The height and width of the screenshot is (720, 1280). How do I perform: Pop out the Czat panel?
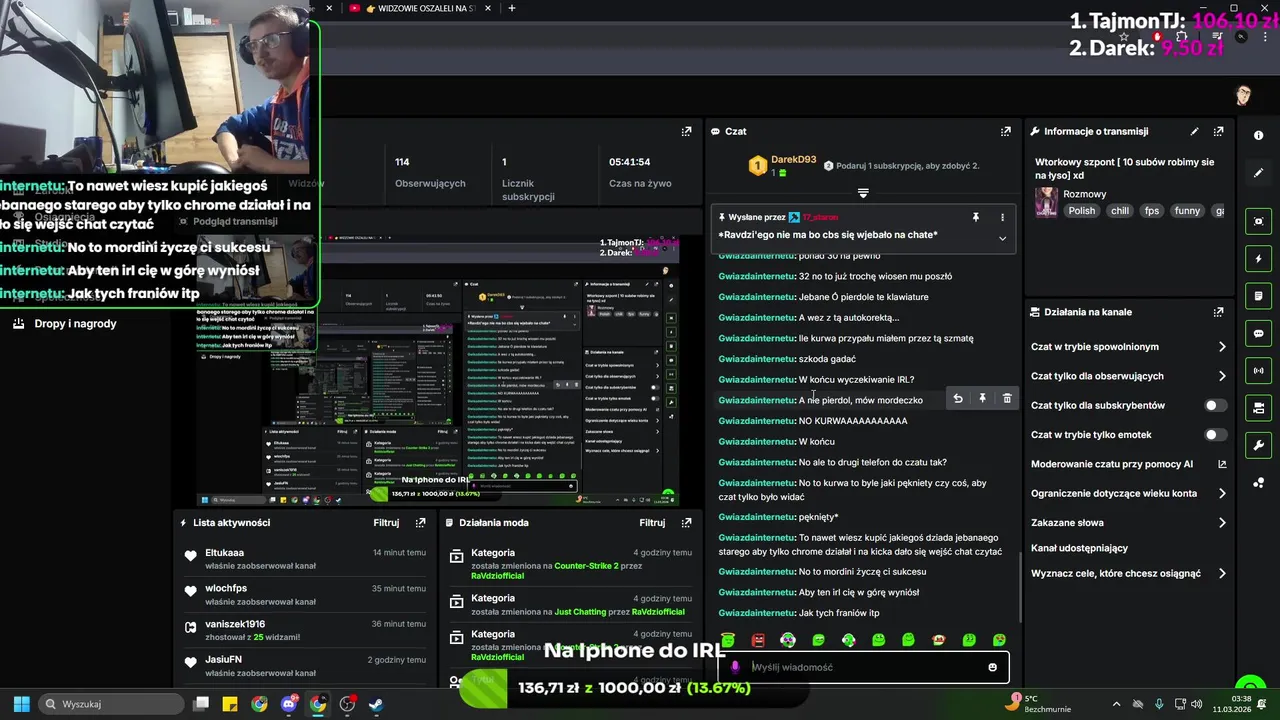coord(1005,131)
